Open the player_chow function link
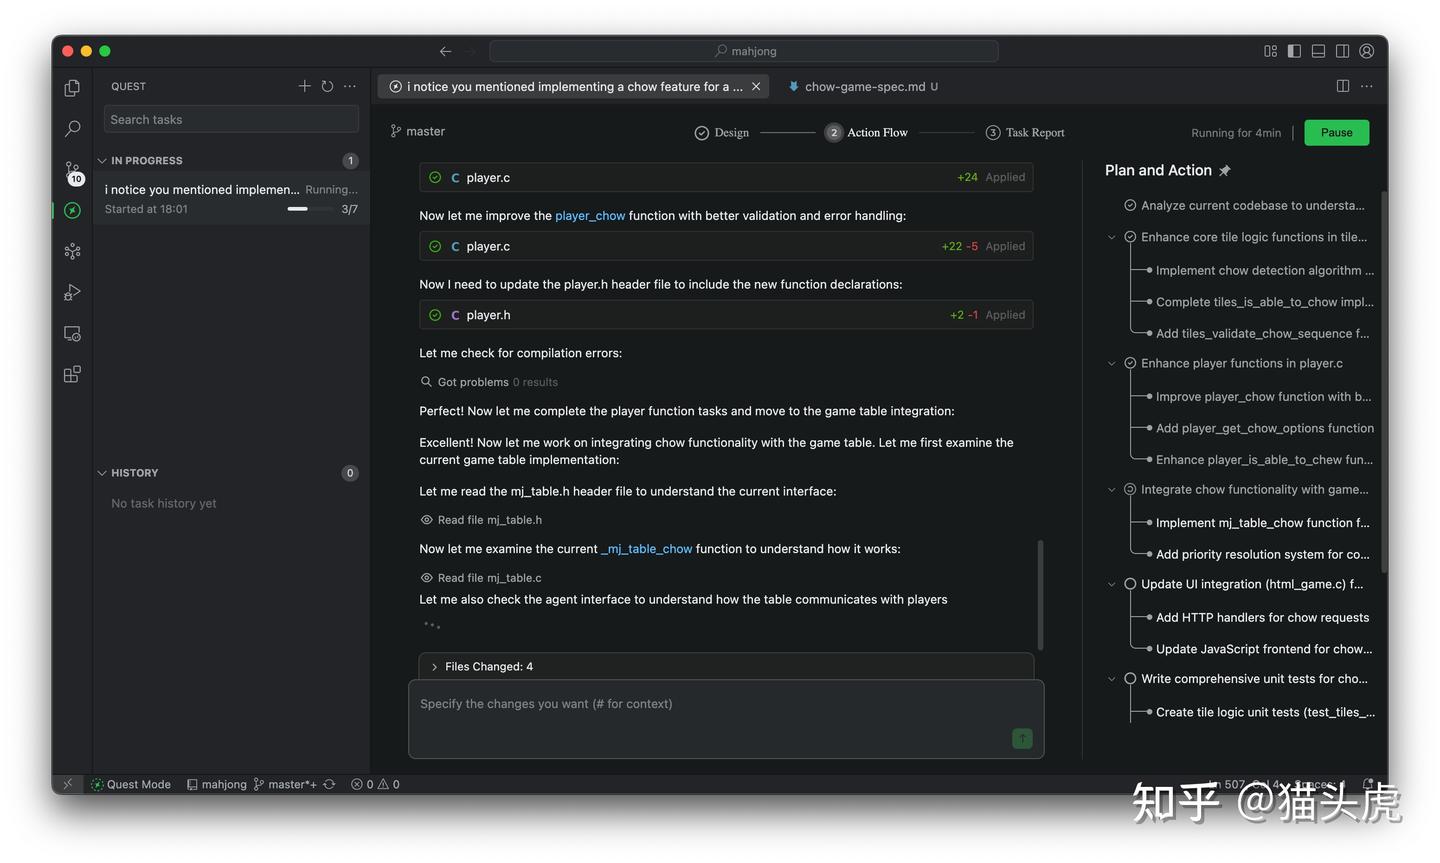 (590, 216)
